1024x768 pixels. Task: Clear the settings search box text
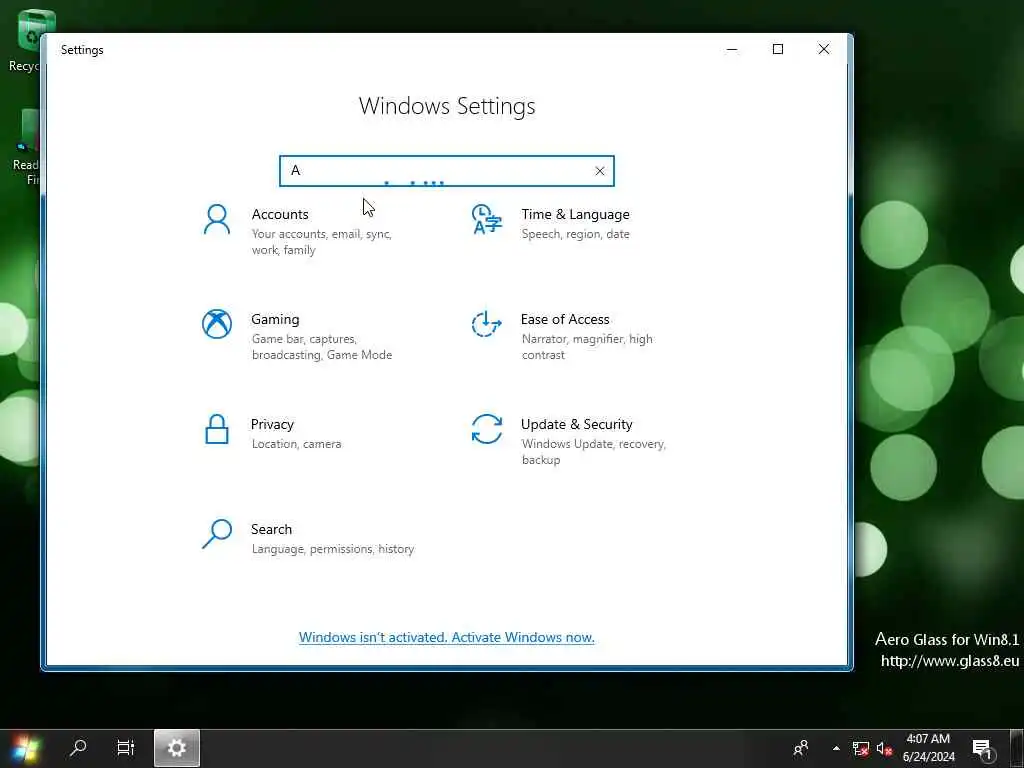pos(600,171)
